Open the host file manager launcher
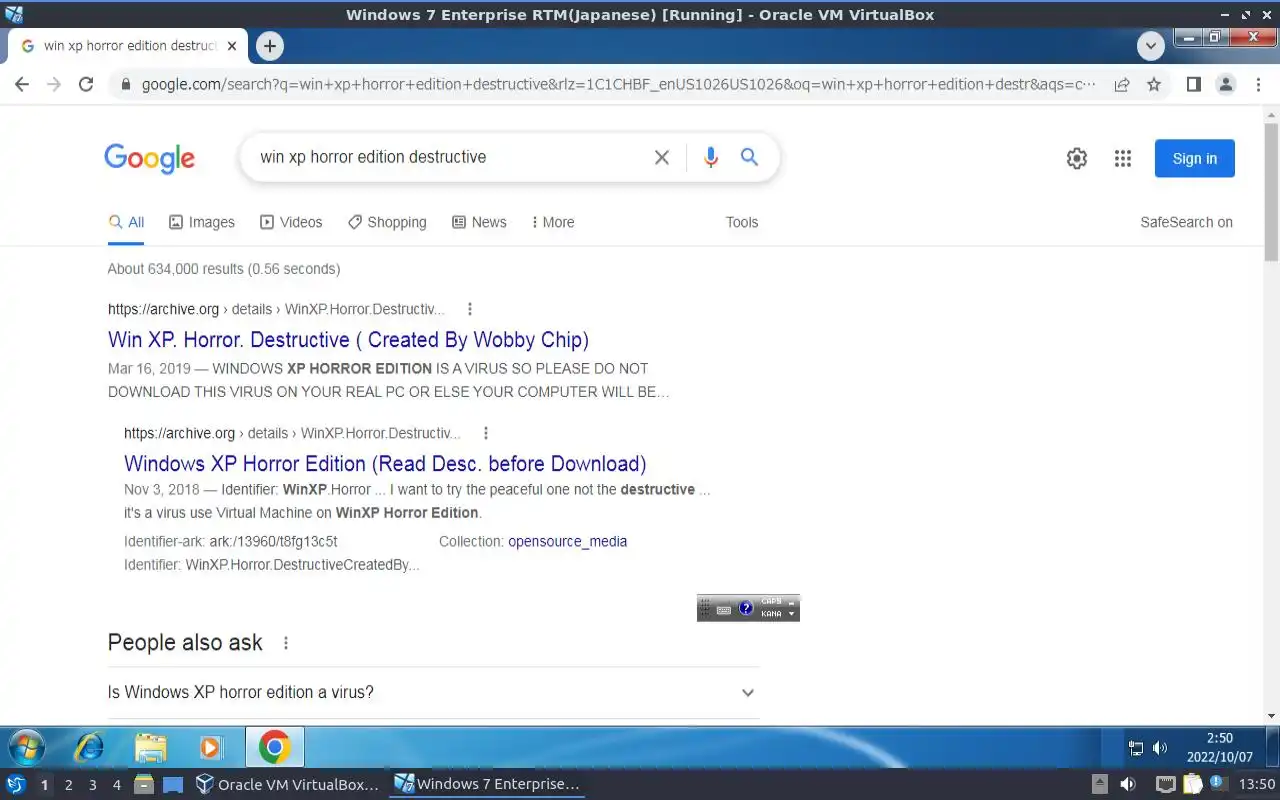Viewport: 1280px width, 800px height. tap(144, 784)
